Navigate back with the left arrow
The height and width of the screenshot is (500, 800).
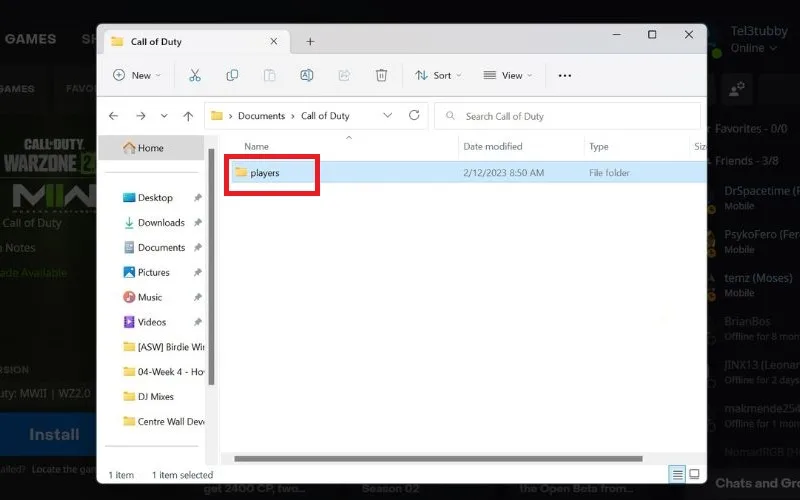[113, 116]
